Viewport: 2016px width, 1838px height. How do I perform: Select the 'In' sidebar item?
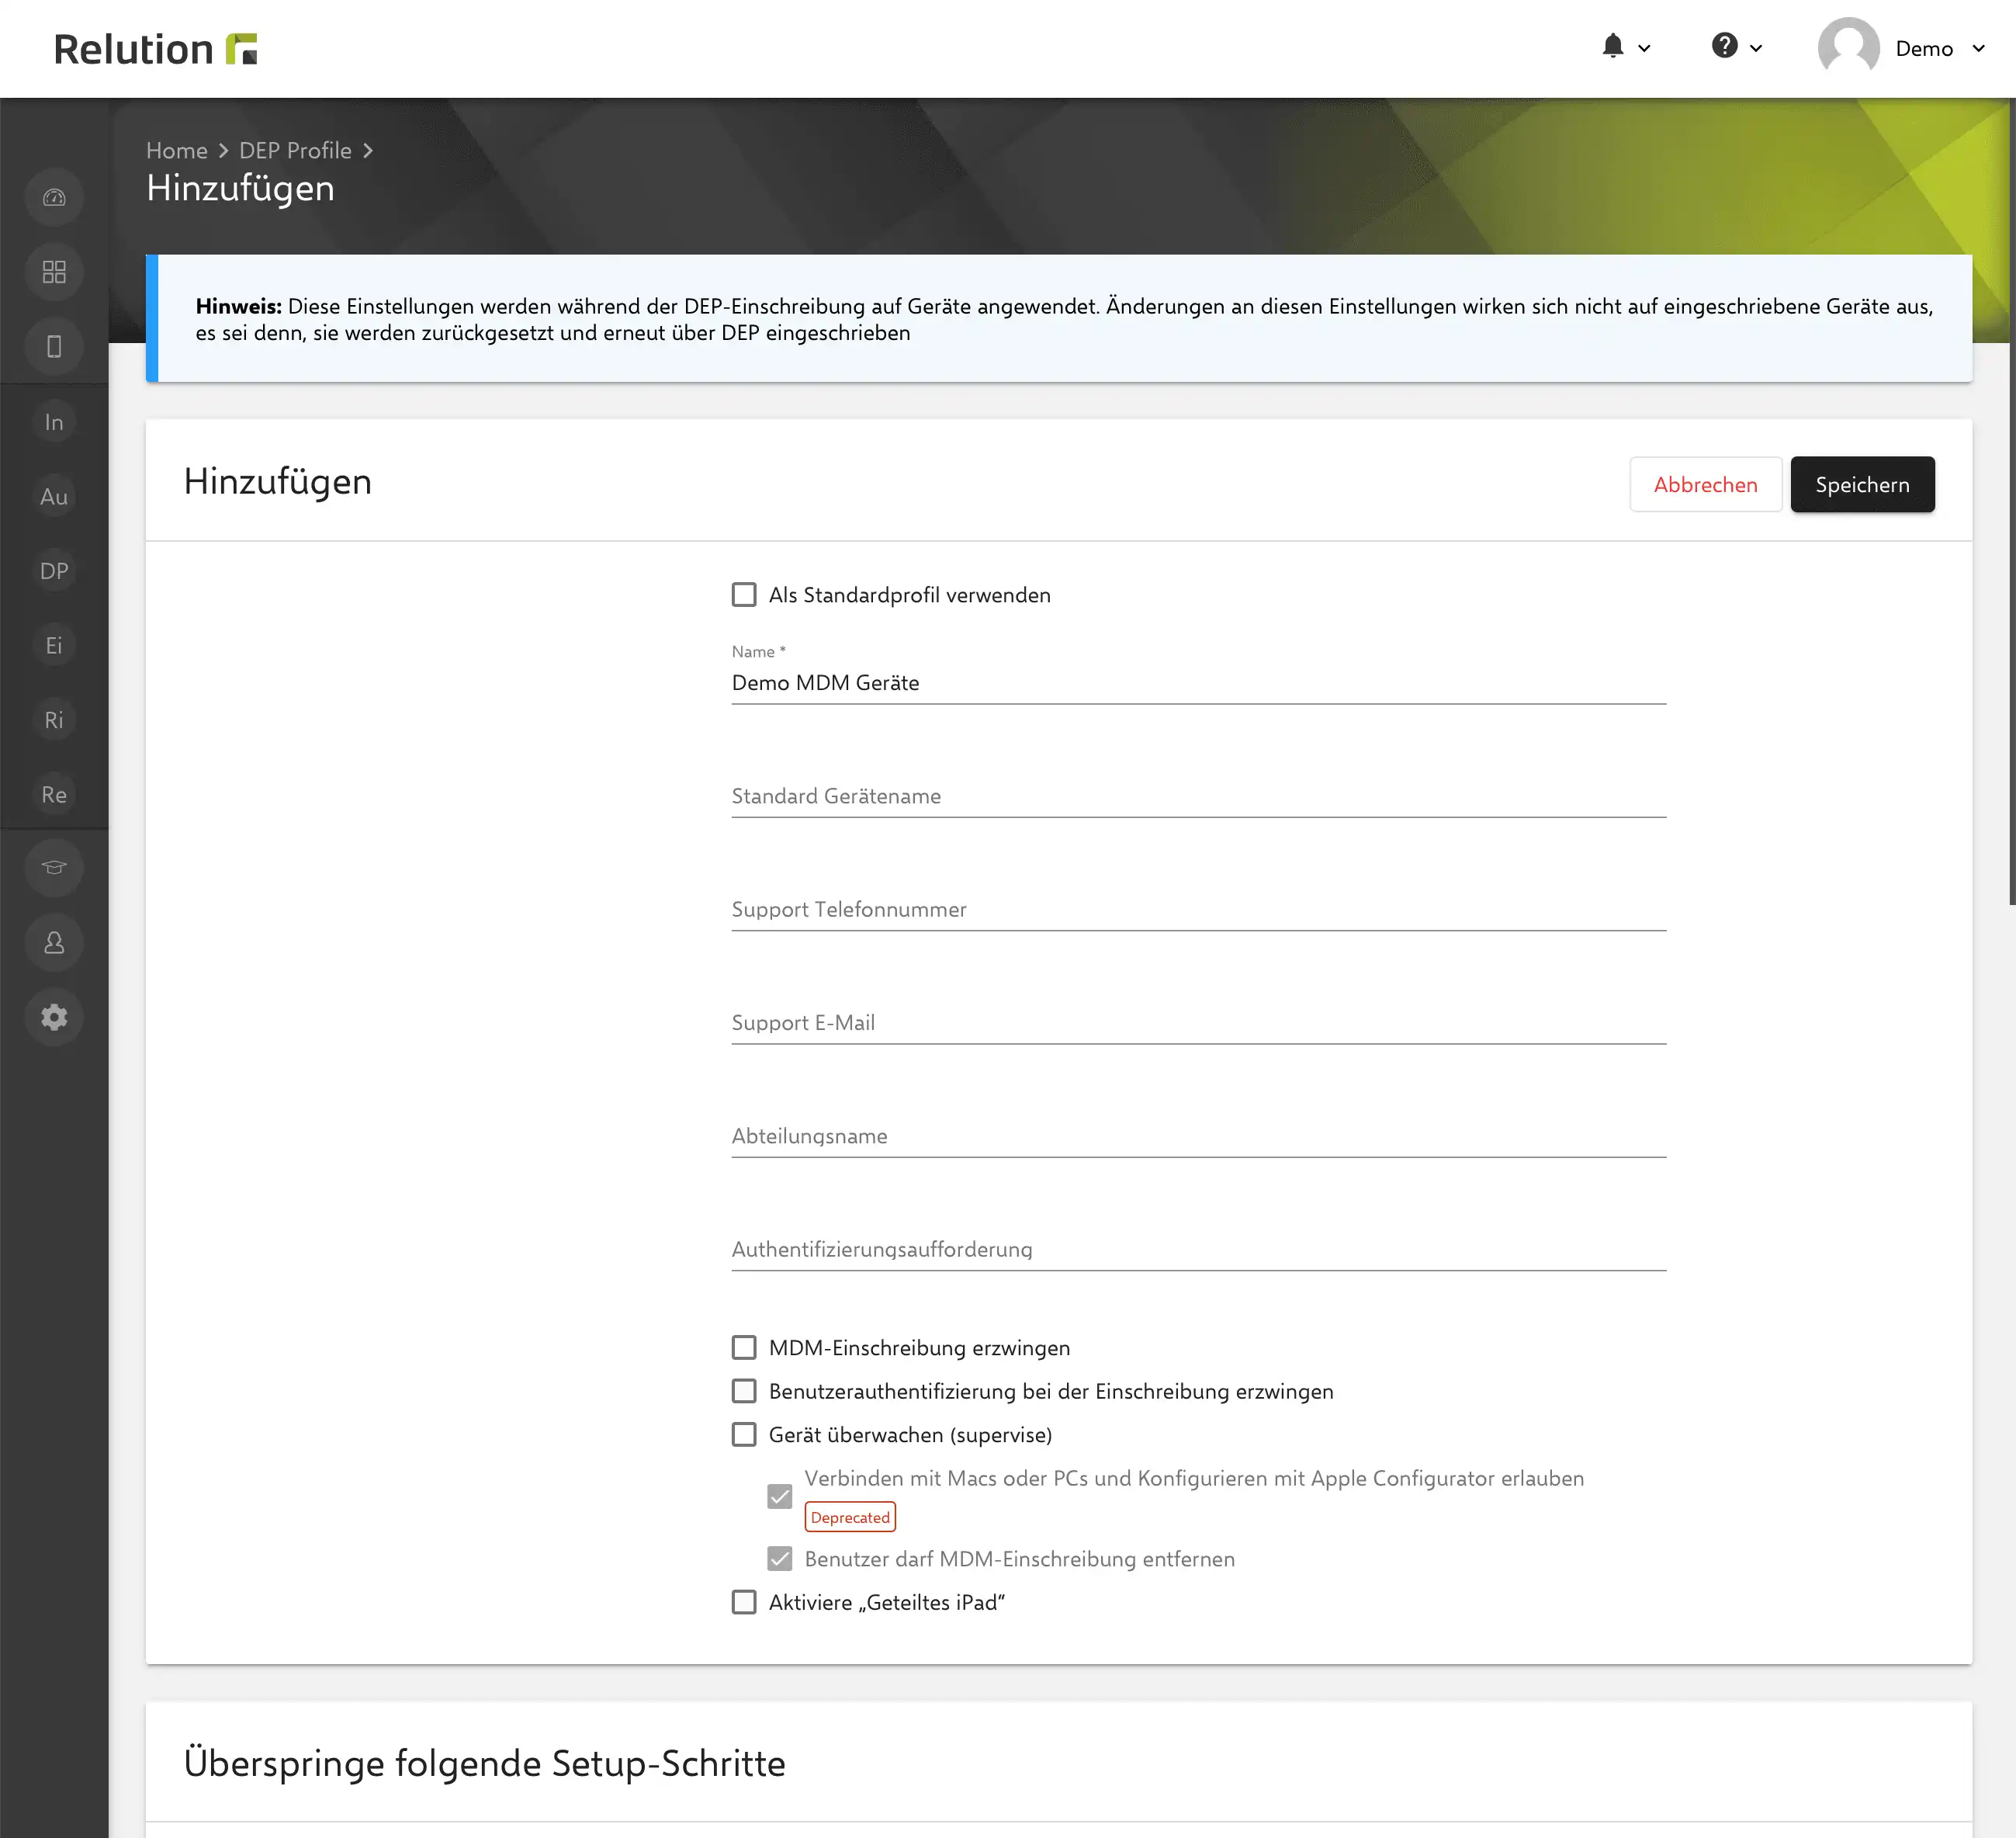54,422
